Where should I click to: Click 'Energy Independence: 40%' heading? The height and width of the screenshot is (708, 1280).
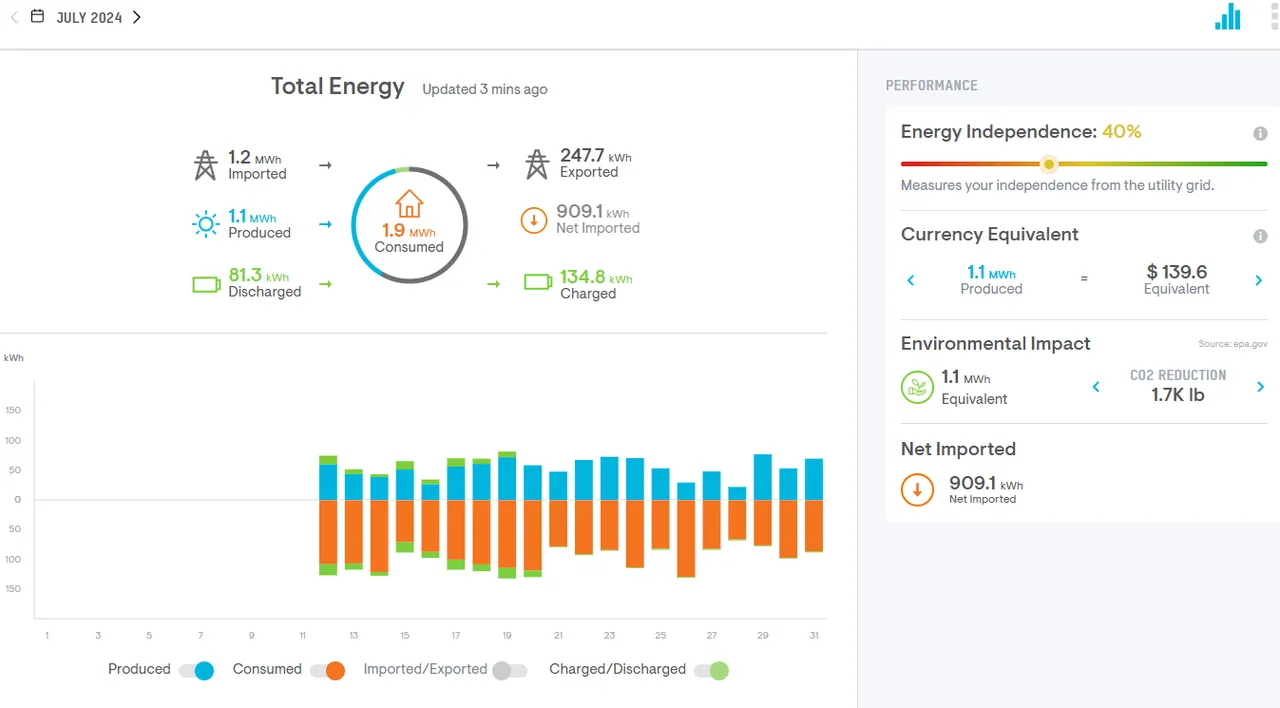(x=1021, y=132)
